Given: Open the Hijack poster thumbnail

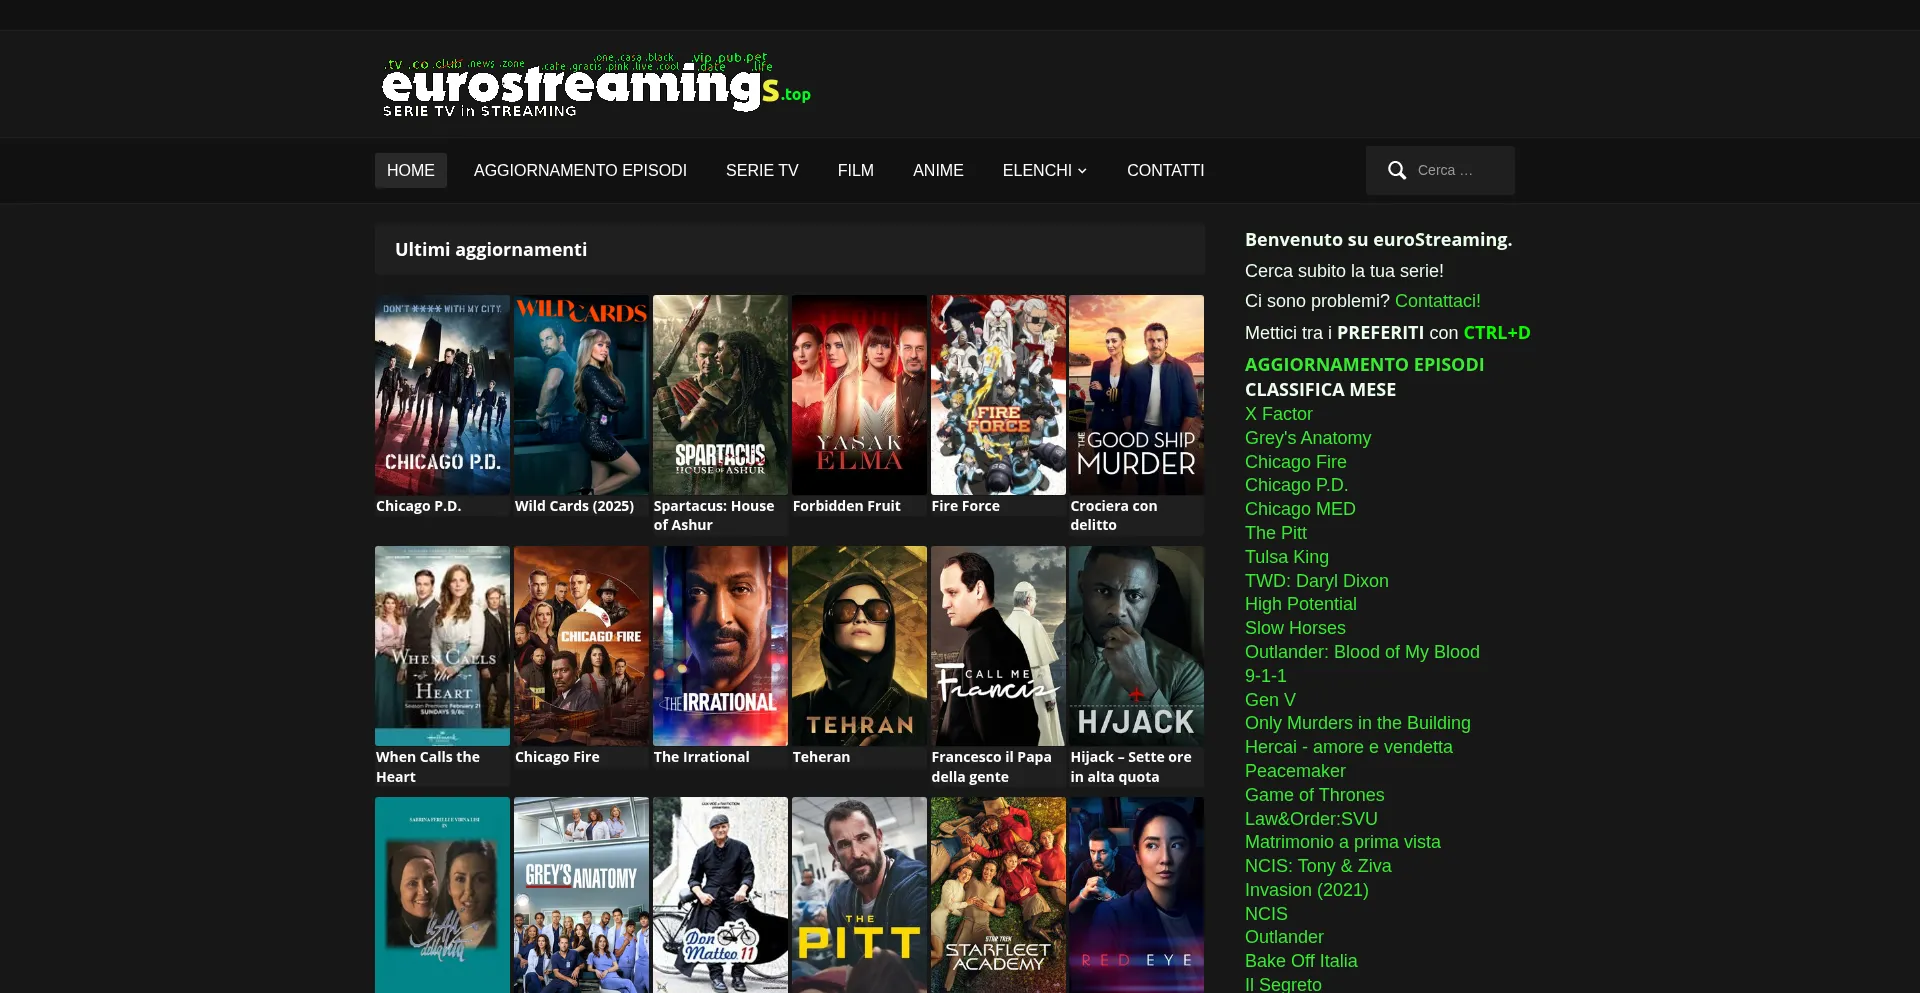Looking at the screenshot, I should (x=1136, y=646).
